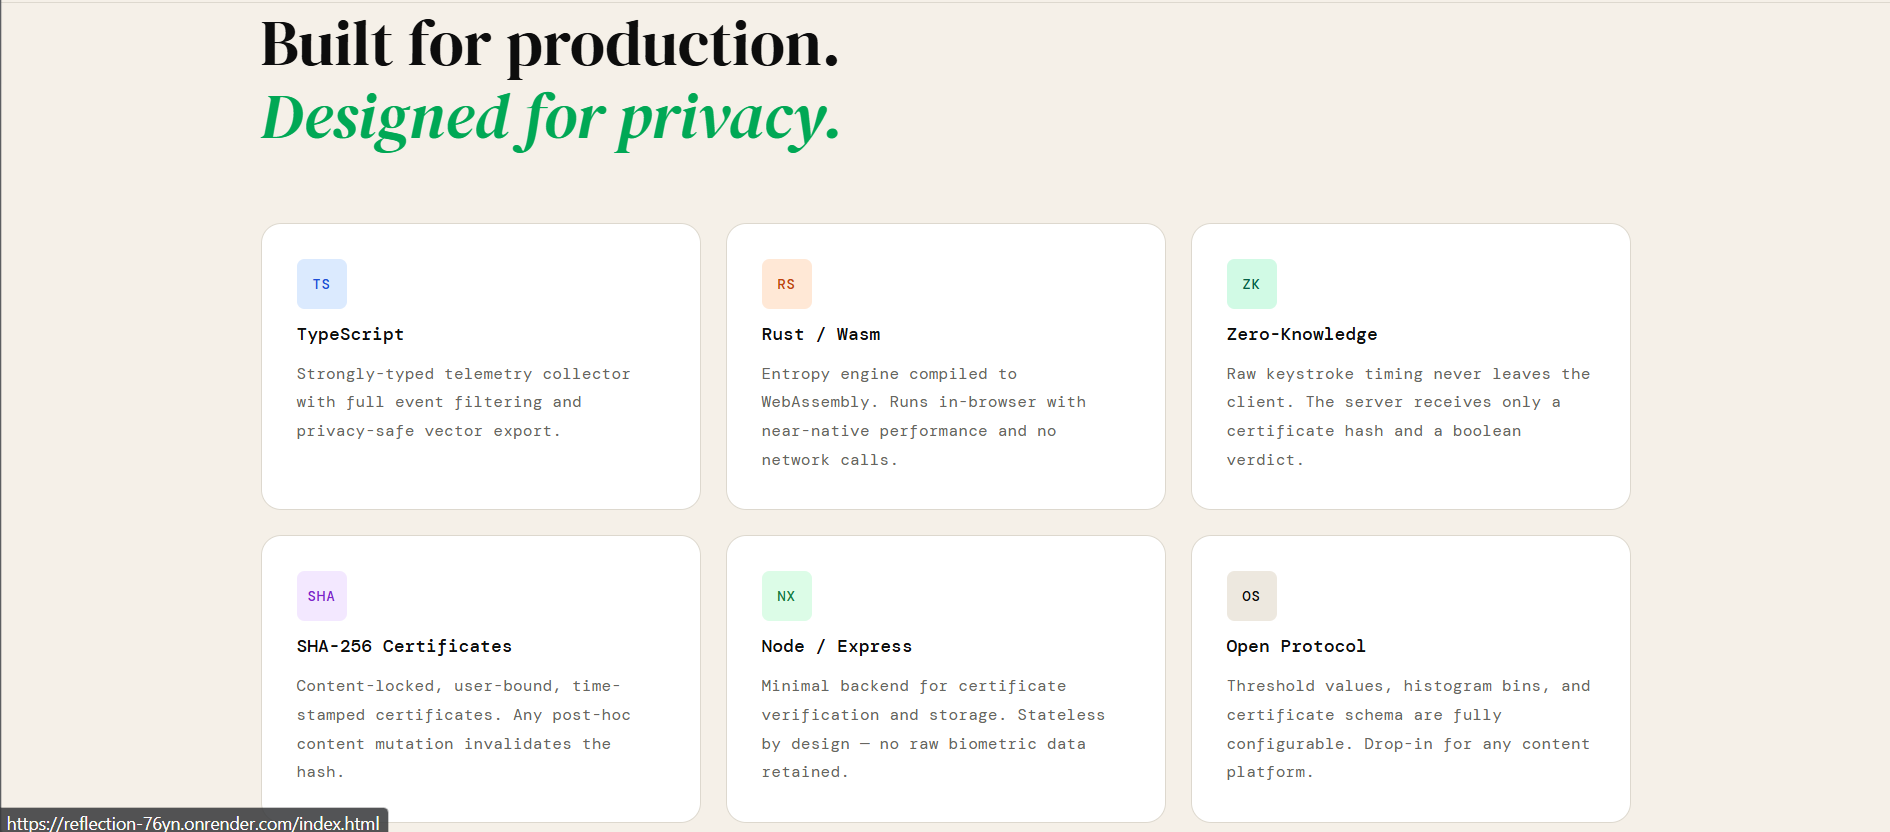This screenshot has width=1890, height=832.
Task: Select the Rust / Wasm card title
Action: [x=821, y=334]
